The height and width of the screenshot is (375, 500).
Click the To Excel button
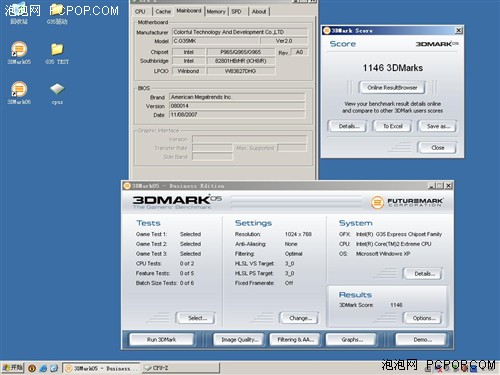pos(392,126)
